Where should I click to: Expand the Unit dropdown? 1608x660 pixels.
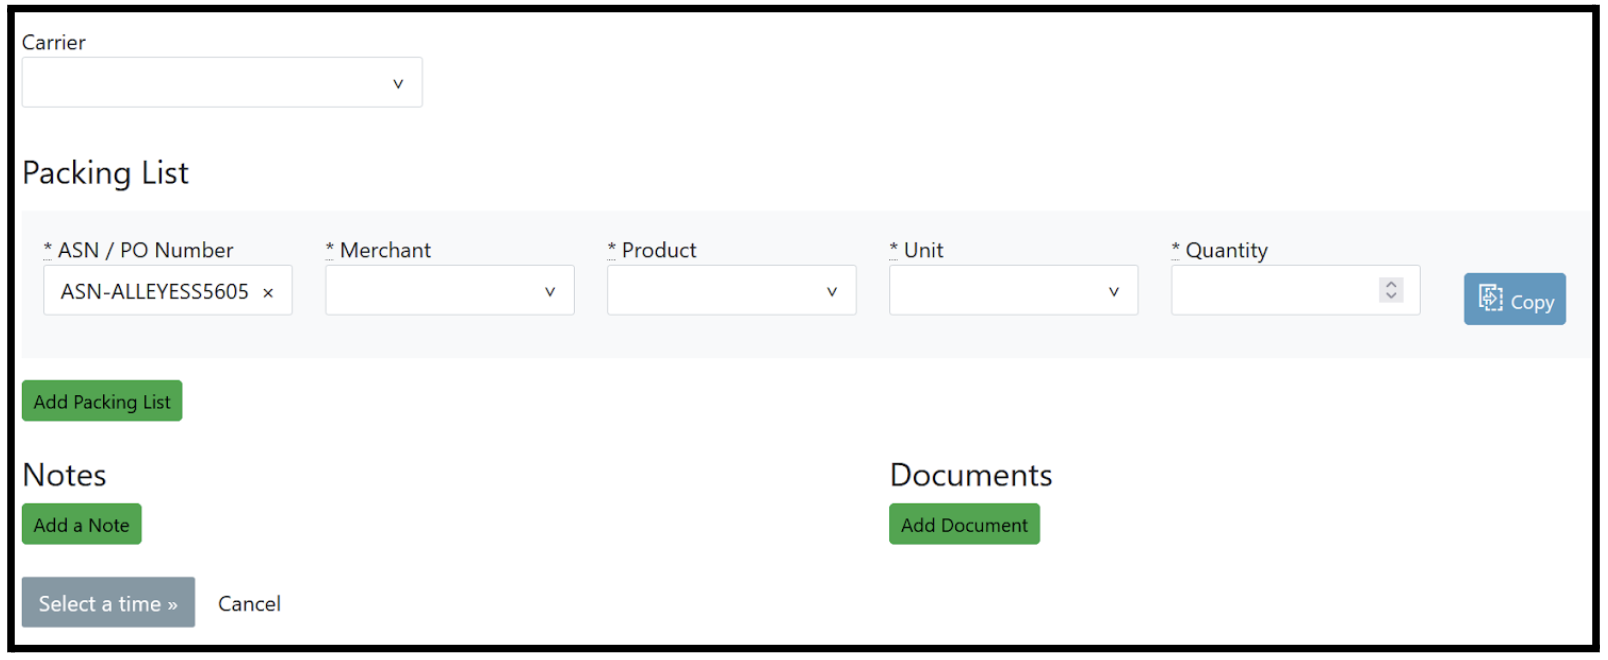point(1013,291)
